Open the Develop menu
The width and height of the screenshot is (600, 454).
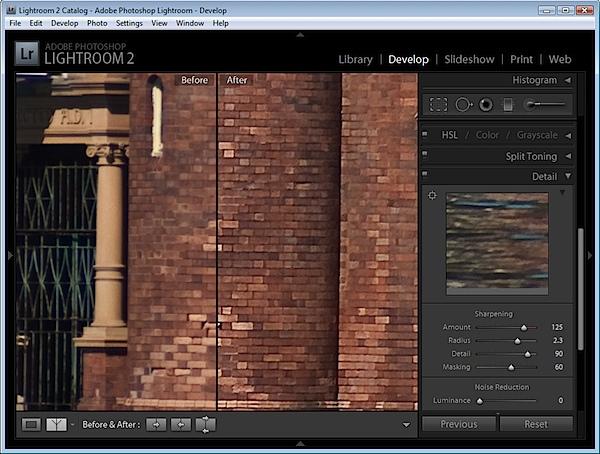(65, 23)
